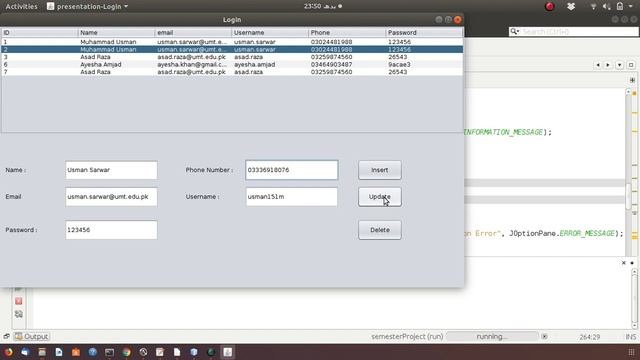Open the Text Editor taskbar icon
The image size is (640, 360).
pos(160,352)
